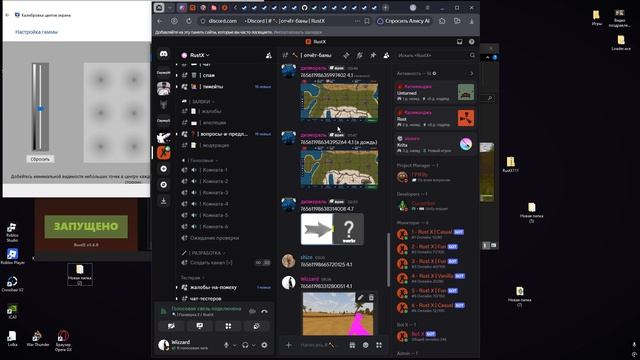Image resolution: width=640 pixels, height=360 pixels.
Task: Open the arrow and question mark image attachment
Action: pyautogui.click(x=332, y=229)
